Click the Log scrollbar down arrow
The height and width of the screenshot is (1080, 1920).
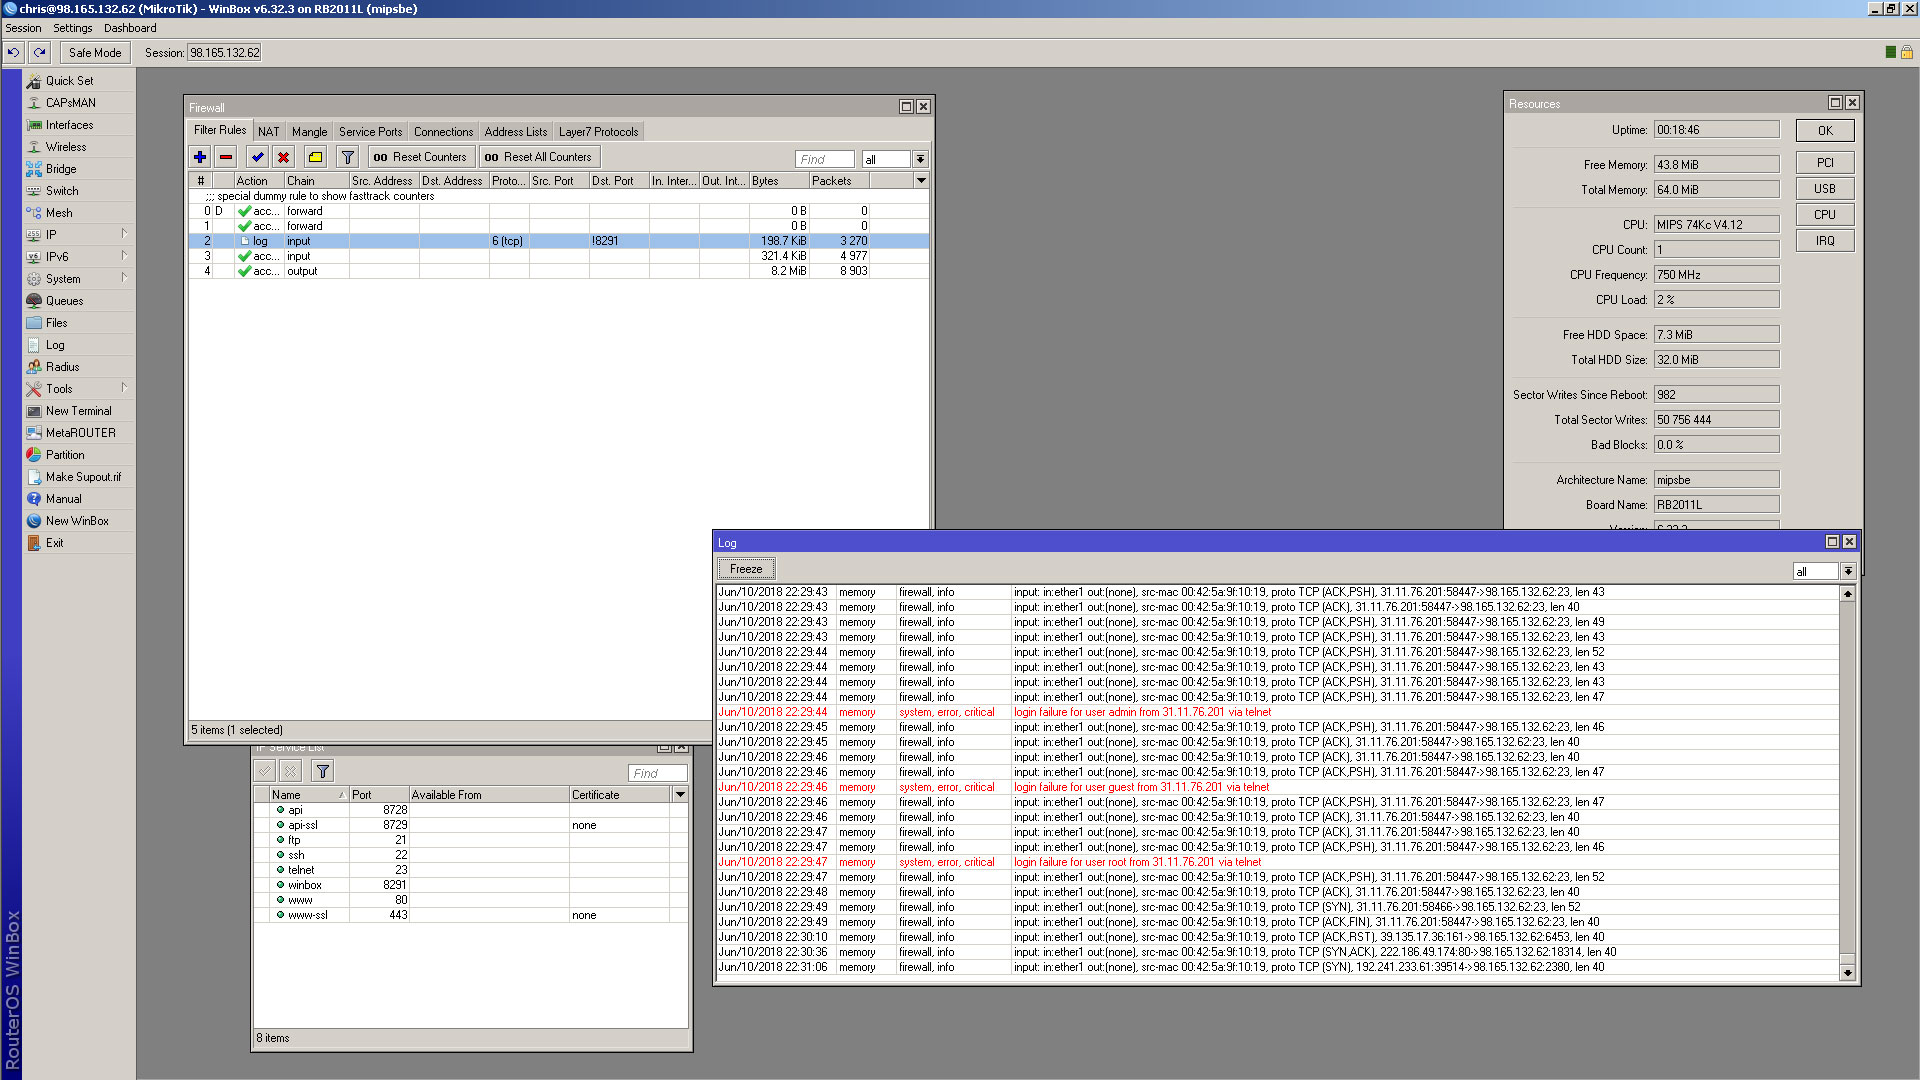[x=1848, y=972]
